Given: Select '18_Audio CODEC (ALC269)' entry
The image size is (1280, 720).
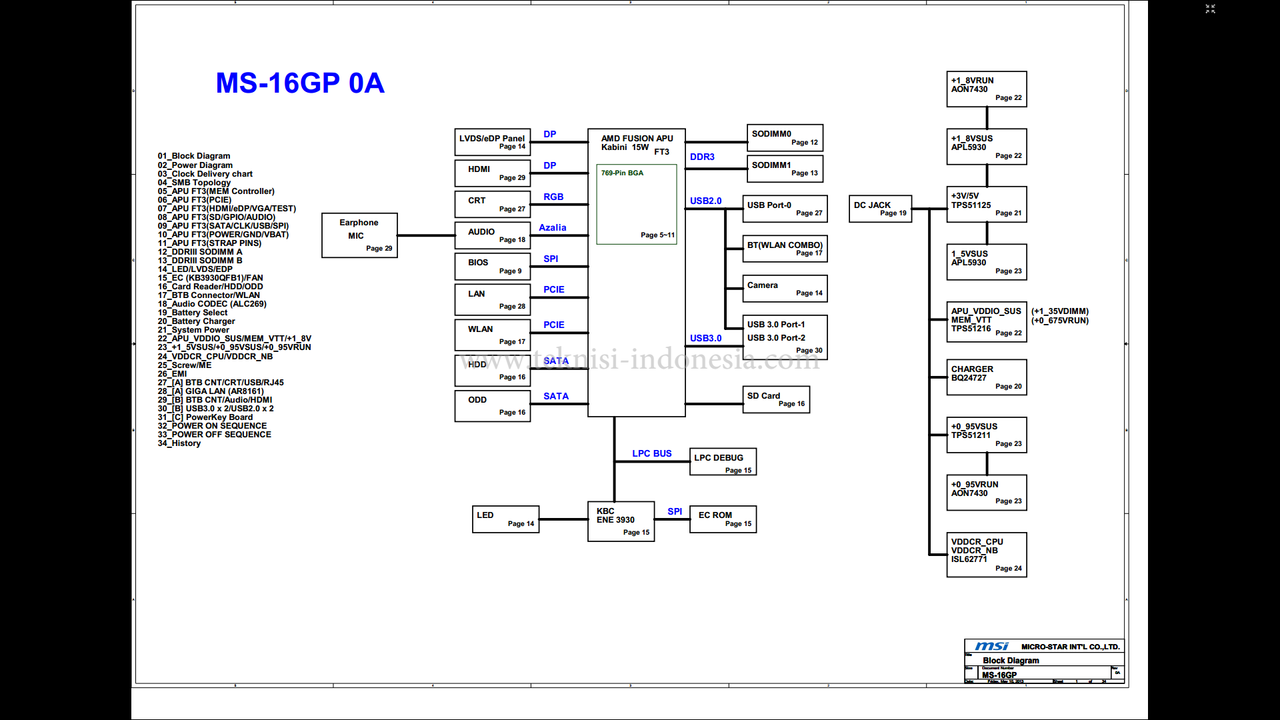Looking at the screenshot, I should point(212,304).
